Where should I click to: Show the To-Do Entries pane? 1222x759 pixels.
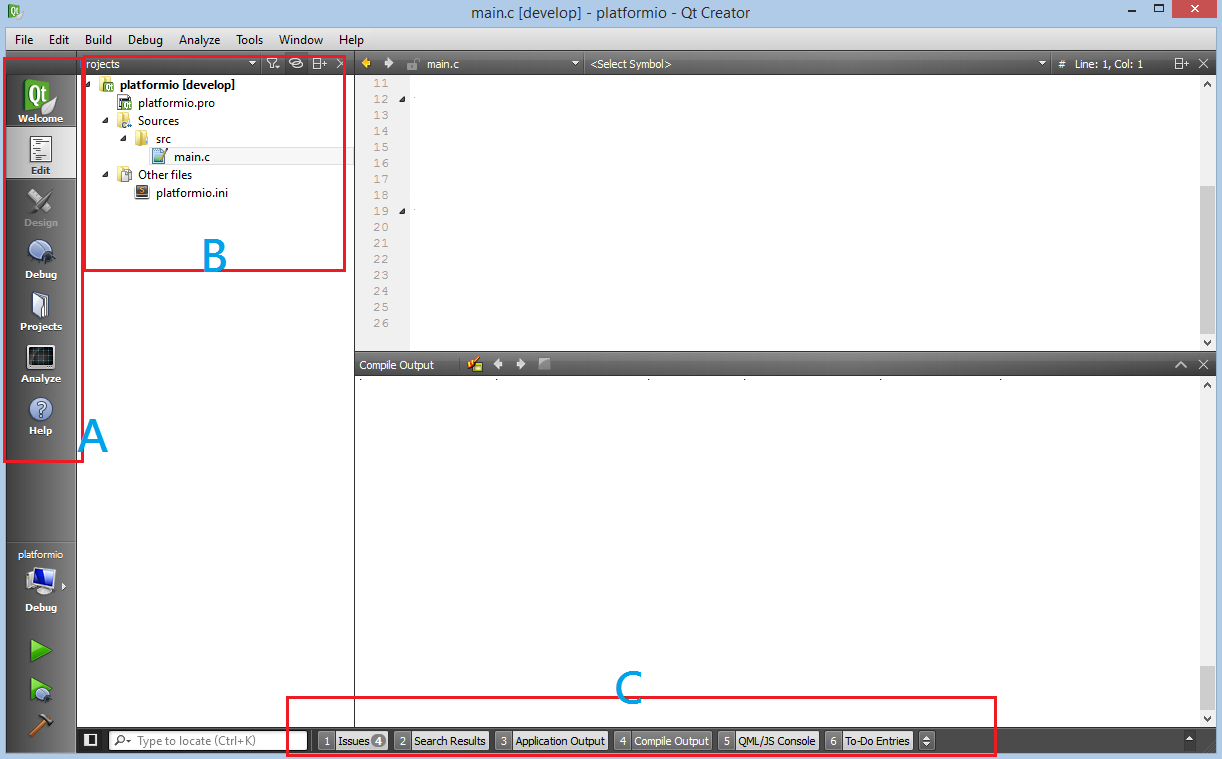869,741
